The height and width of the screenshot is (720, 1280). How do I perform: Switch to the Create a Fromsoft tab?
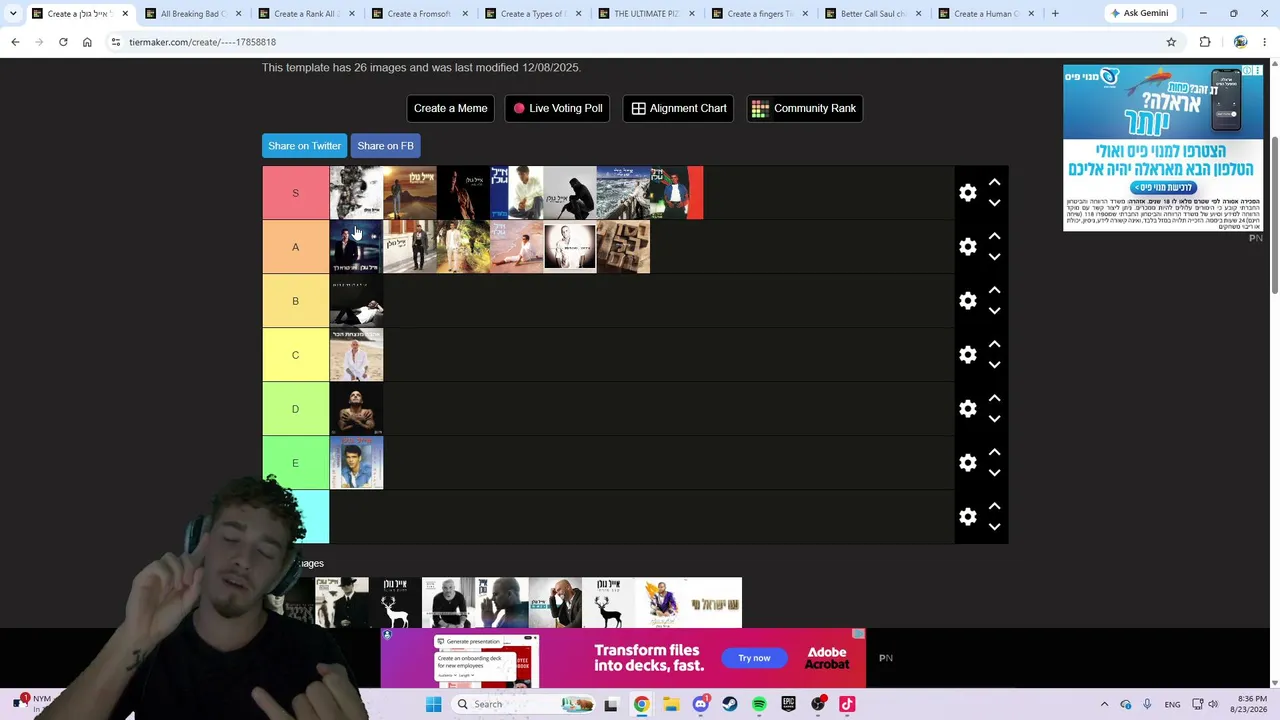tap(418, 14)
